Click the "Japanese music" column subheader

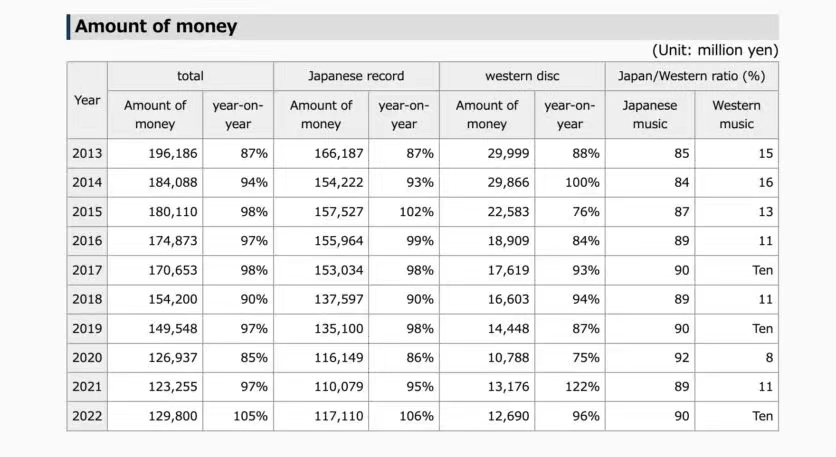tap(650, 114)
